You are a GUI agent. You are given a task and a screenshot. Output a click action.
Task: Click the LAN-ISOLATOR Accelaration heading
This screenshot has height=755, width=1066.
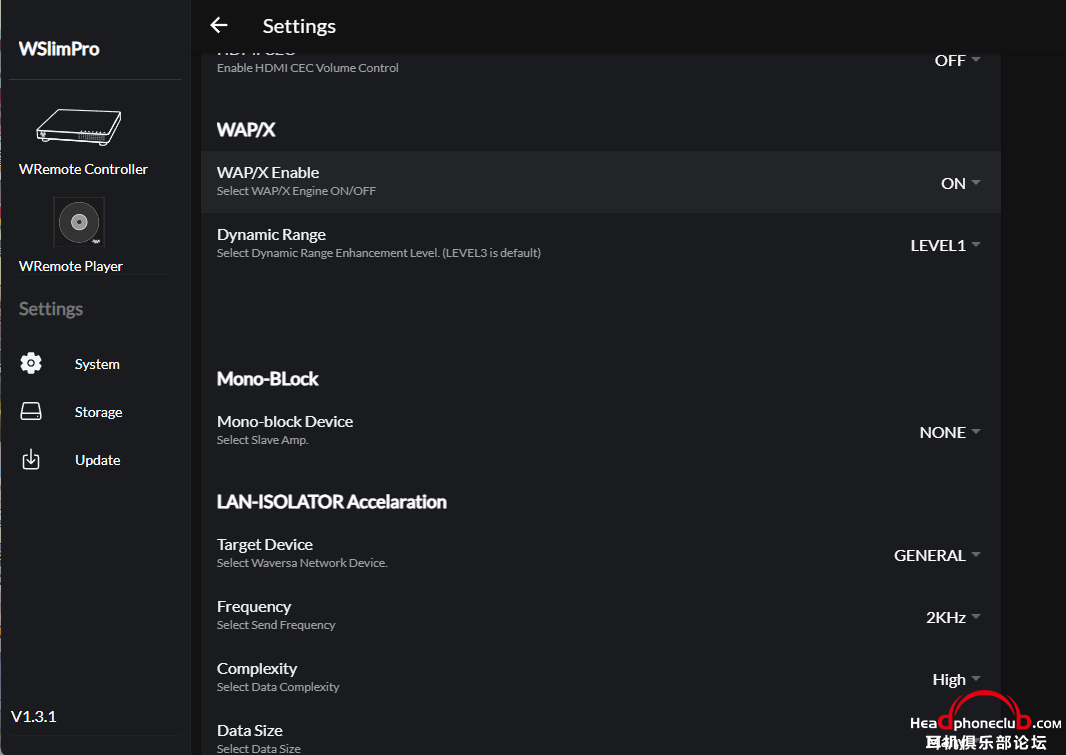pyautogui.click(x=332, y=502)
